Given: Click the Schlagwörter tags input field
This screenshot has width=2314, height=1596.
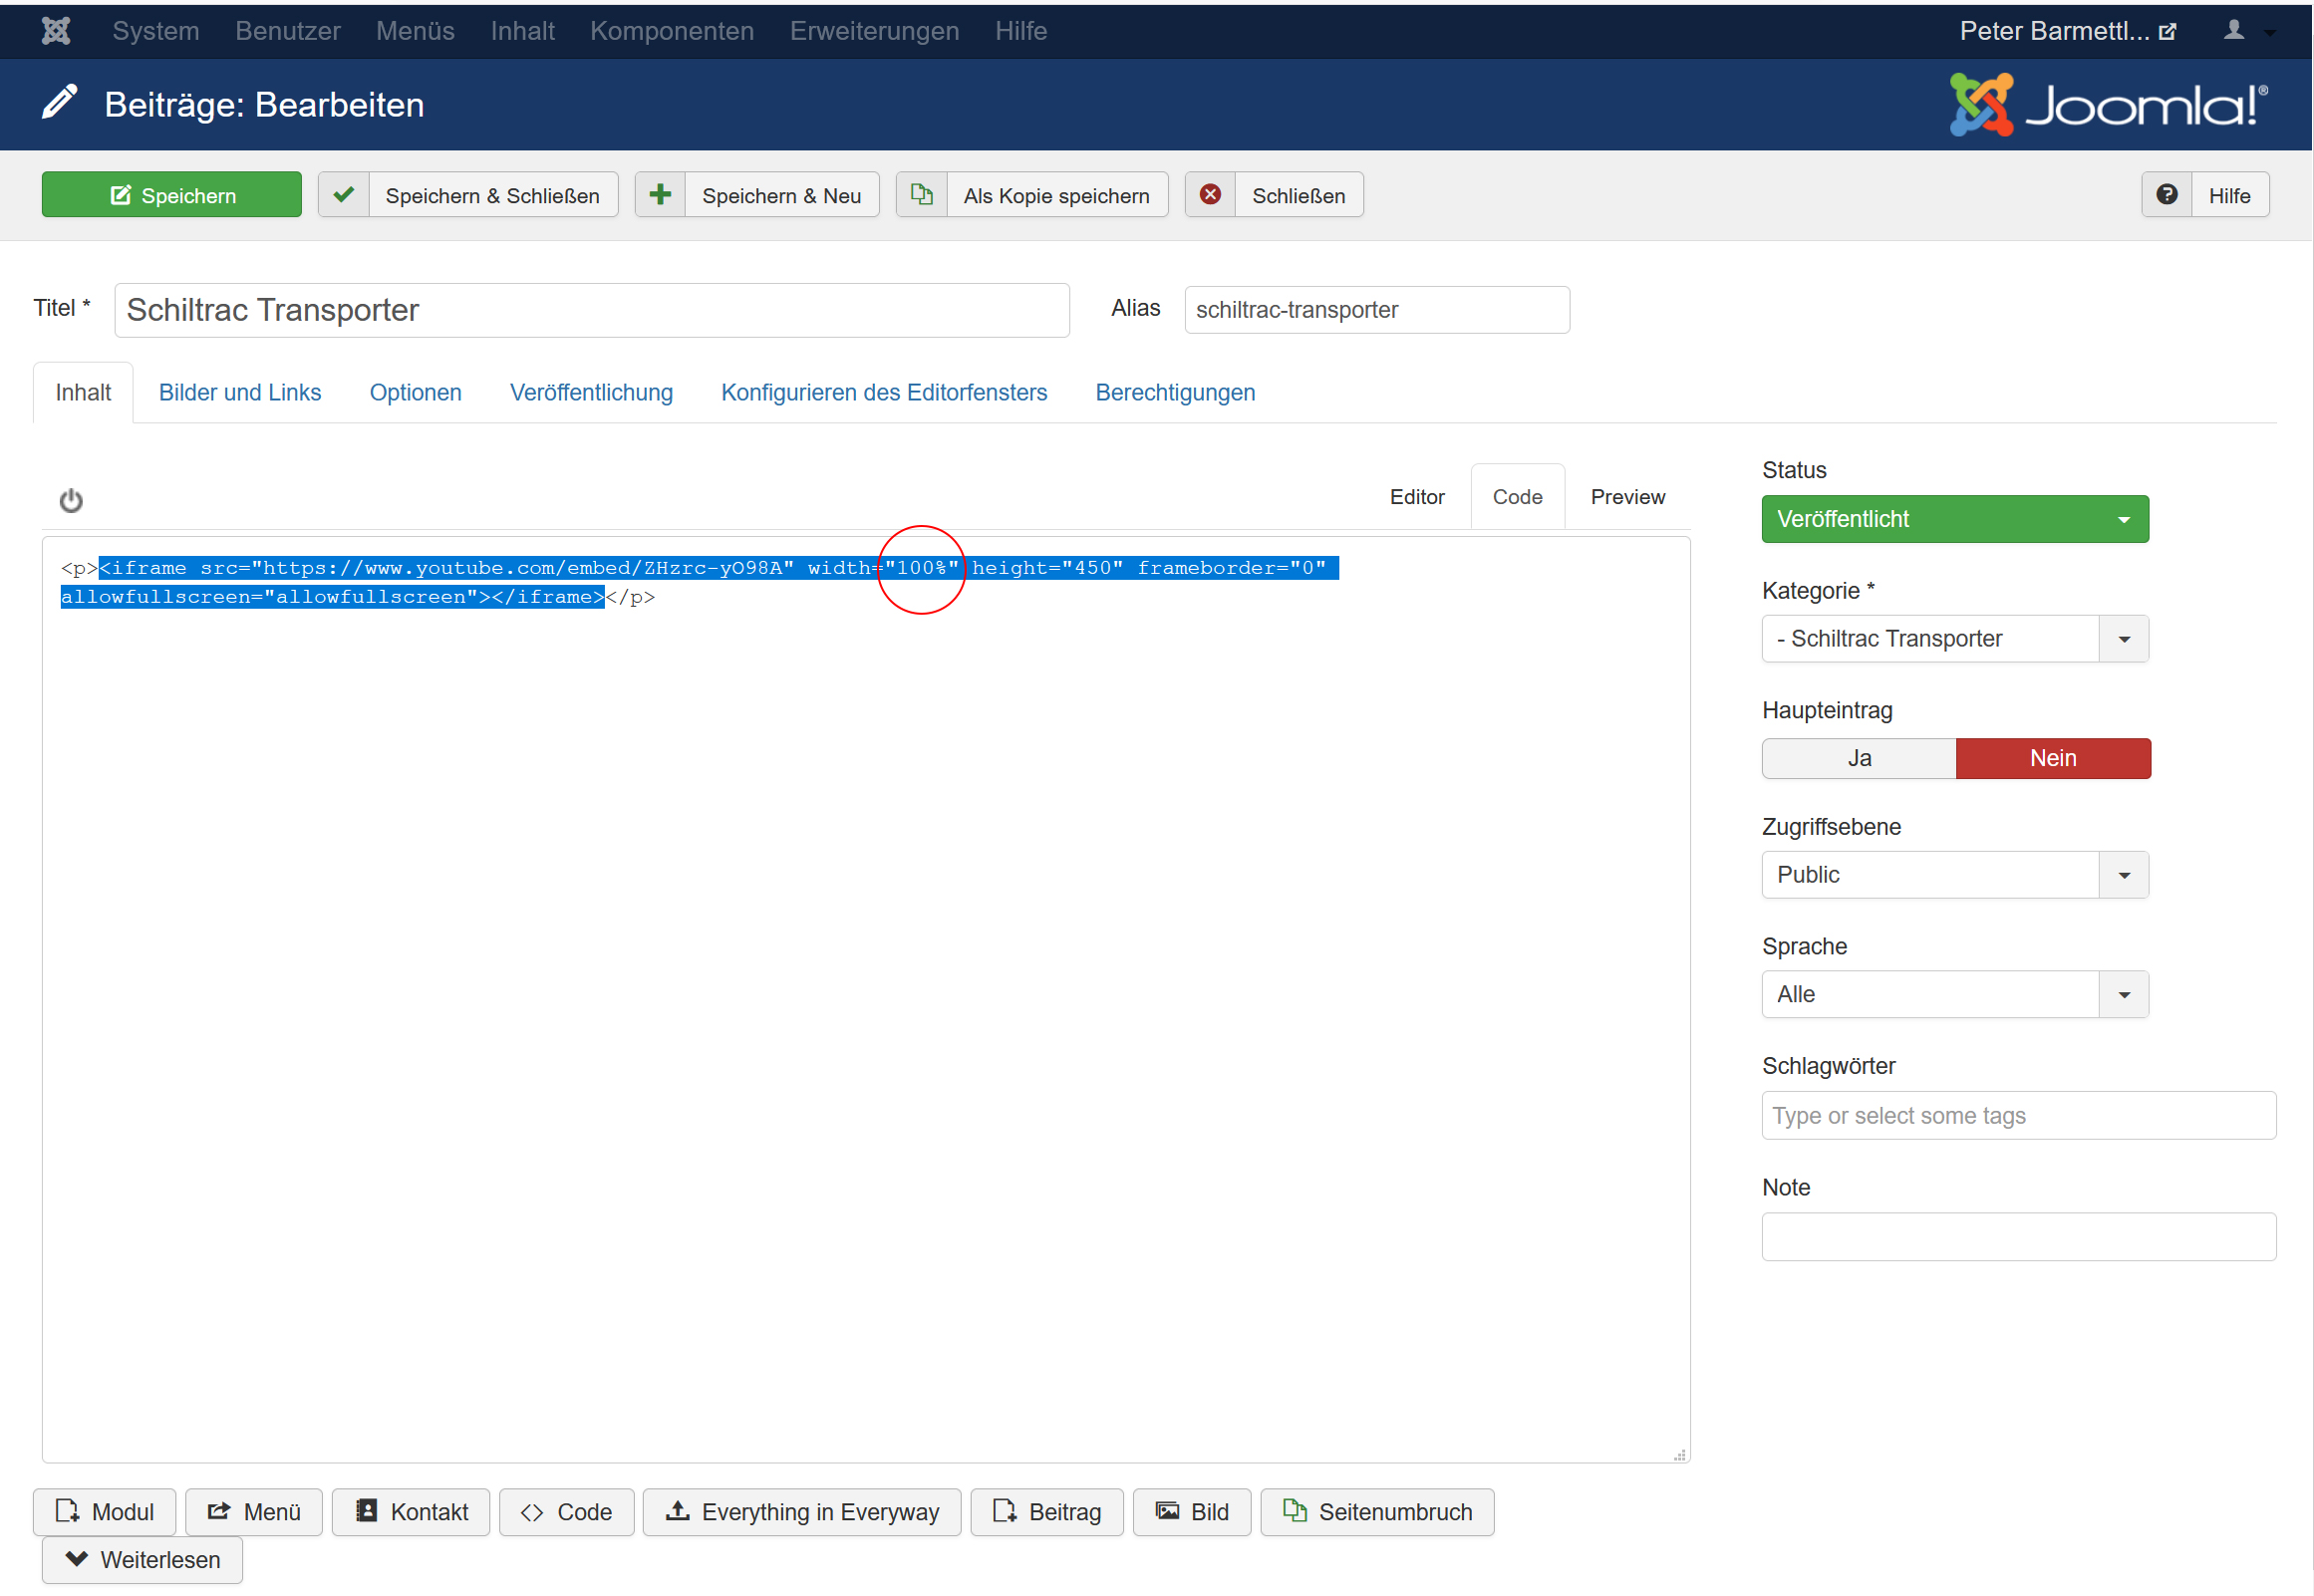Looking at the screenshot, I should (x=2018, y=1116).
